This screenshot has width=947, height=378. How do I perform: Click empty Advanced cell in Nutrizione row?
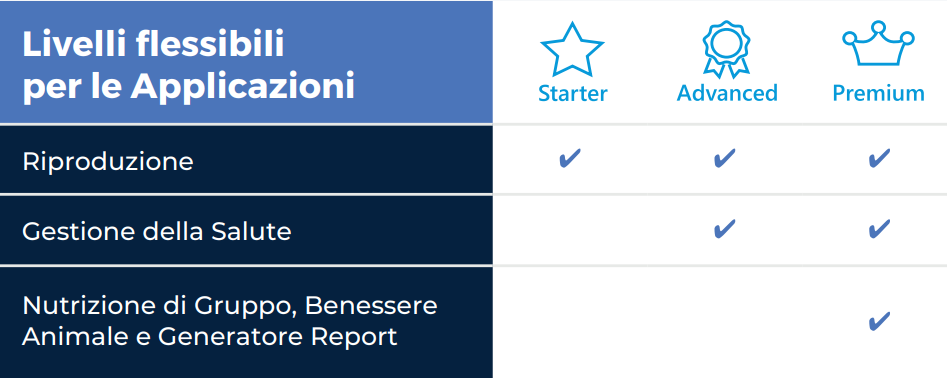725,322
